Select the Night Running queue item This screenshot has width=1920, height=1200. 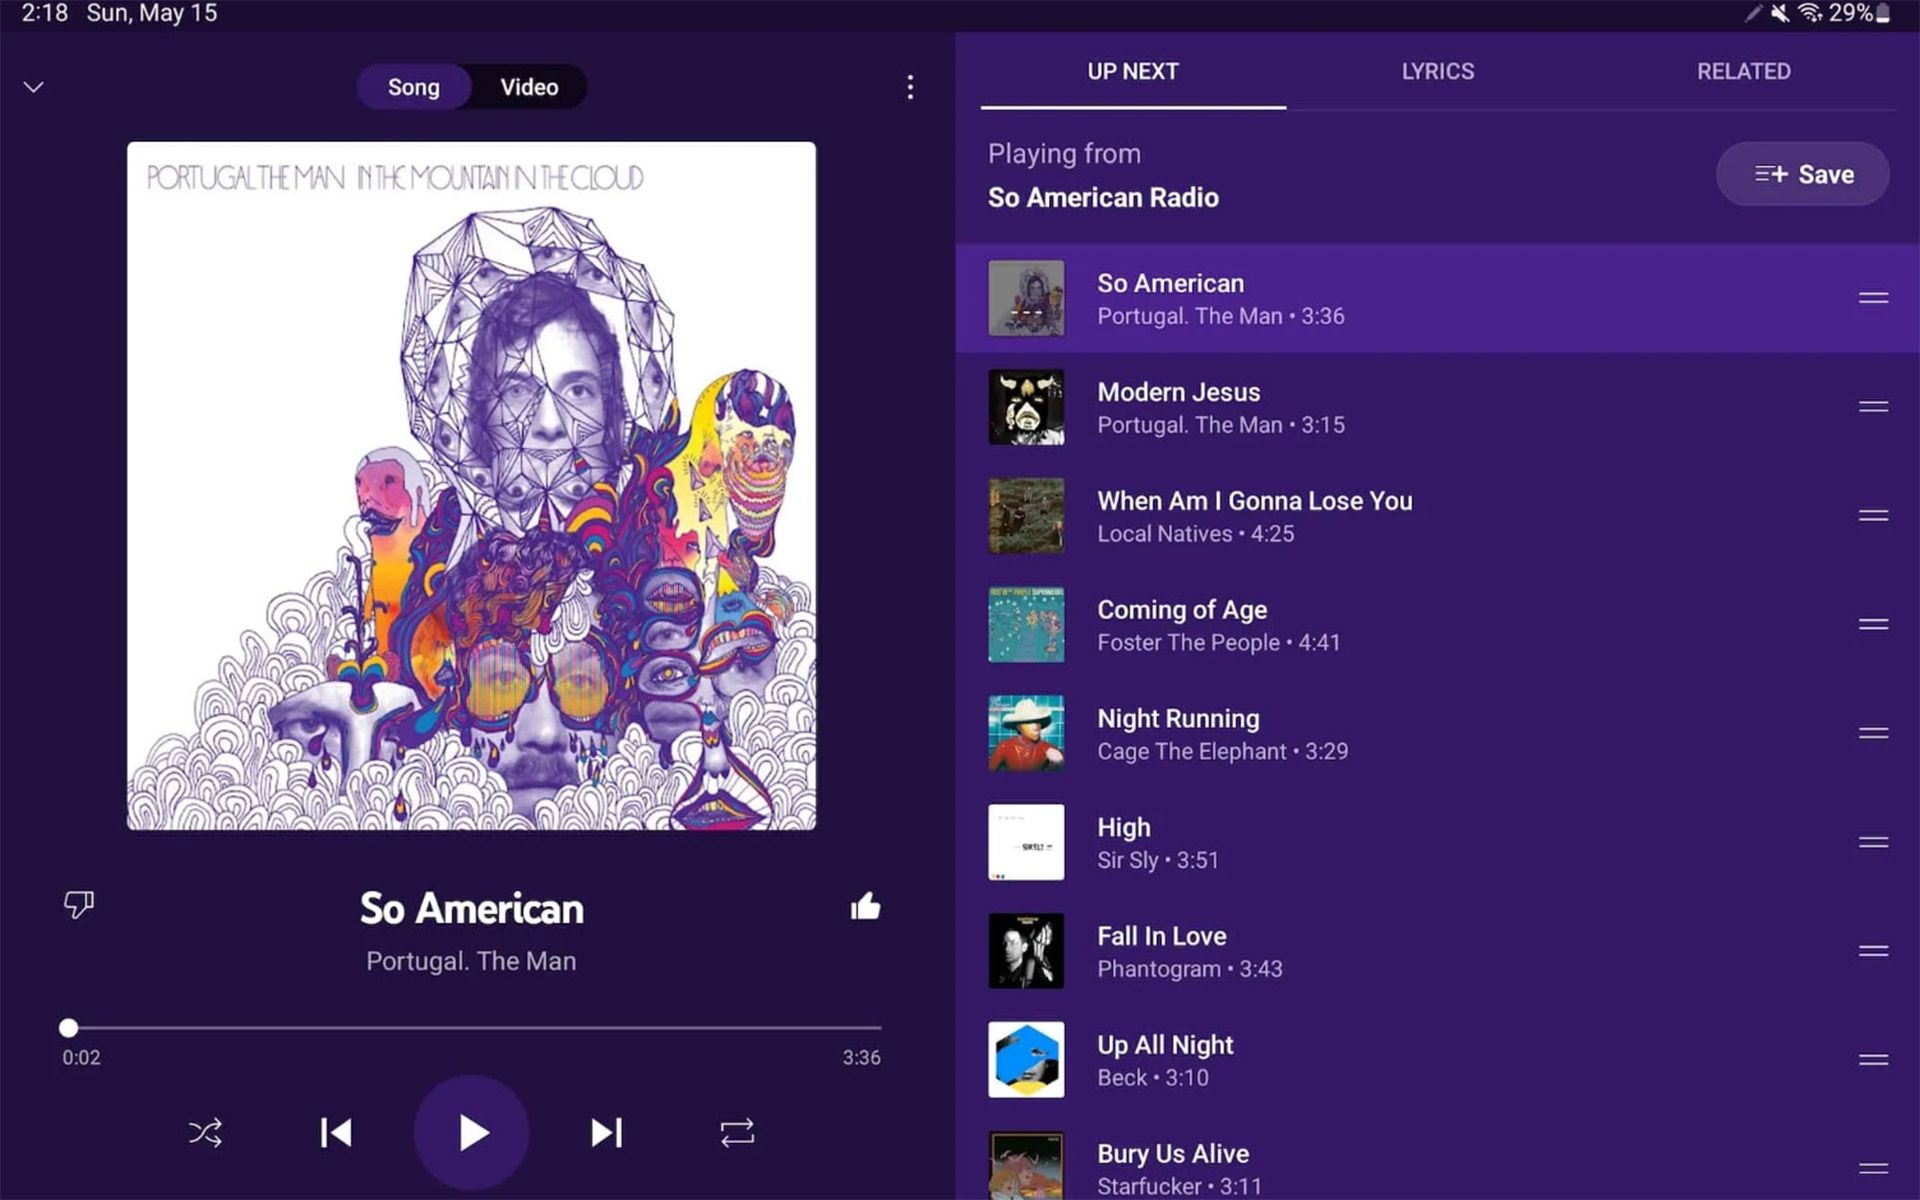[x=1439, y=734]
